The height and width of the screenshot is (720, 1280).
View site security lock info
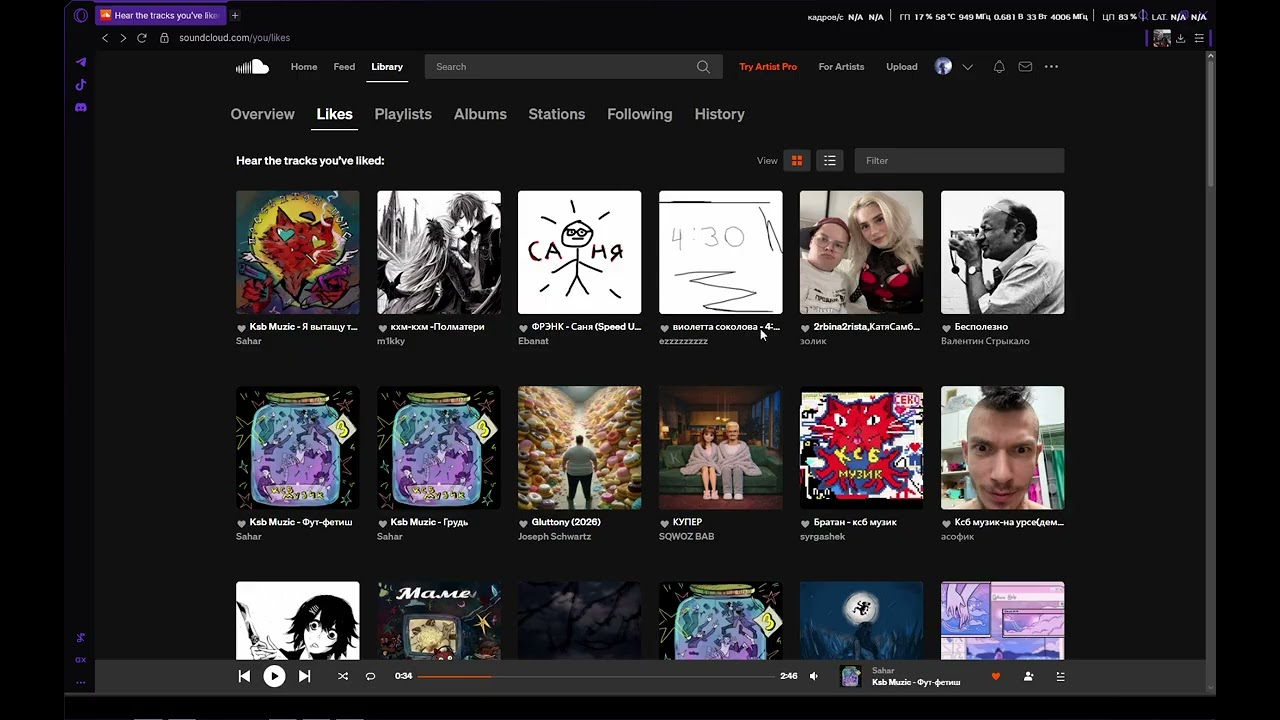[165, 38]
